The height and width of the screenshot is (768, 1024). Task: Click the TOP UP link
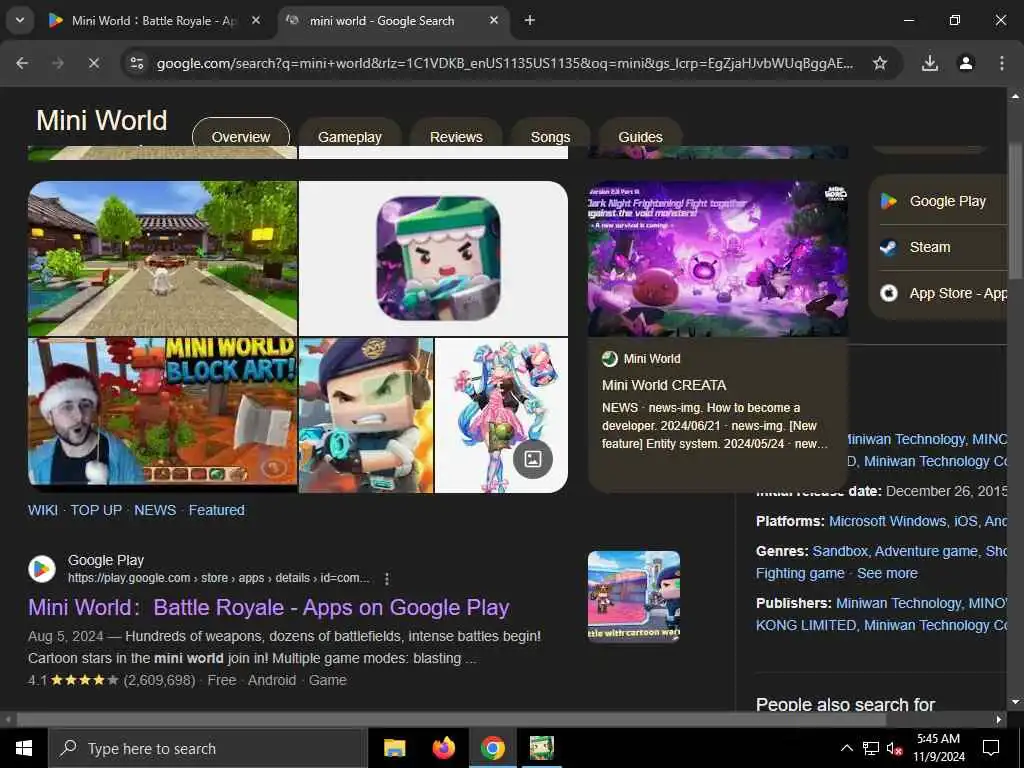96,510
